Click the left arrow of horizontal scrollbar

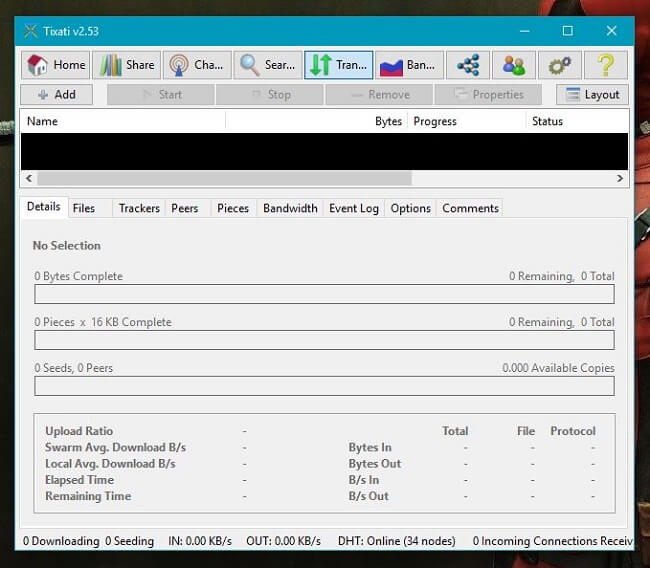pyautogui.click(x=29, y=178)
